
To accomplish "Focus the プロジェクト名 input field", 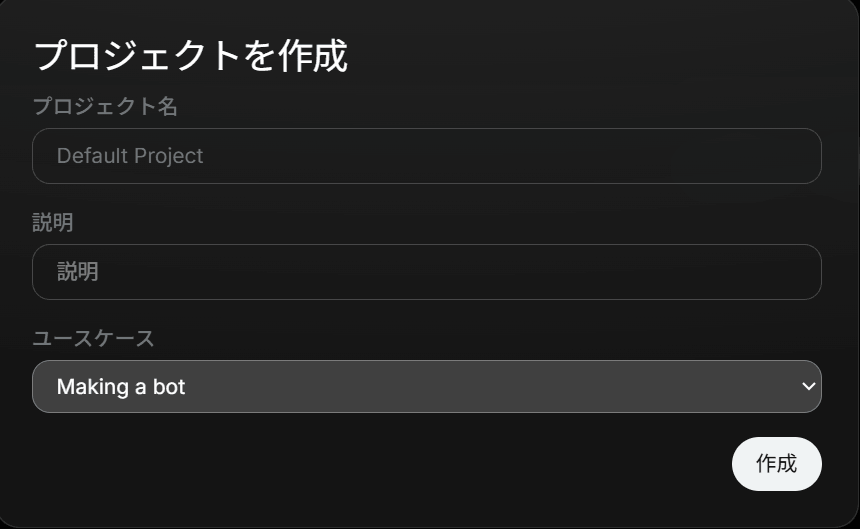I will click(426, 156).
